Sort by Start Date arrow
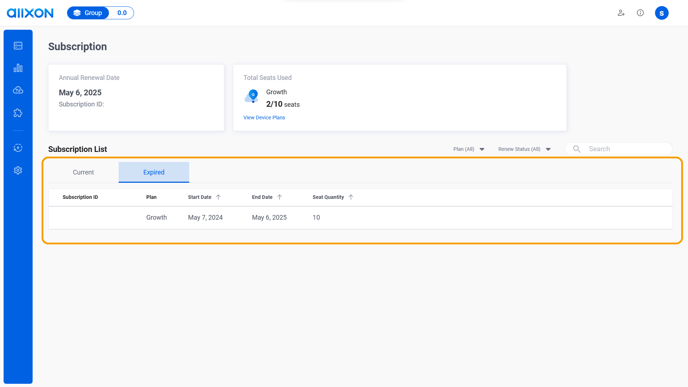This screenshot has height=387, width=688. [x=219, y=197]
